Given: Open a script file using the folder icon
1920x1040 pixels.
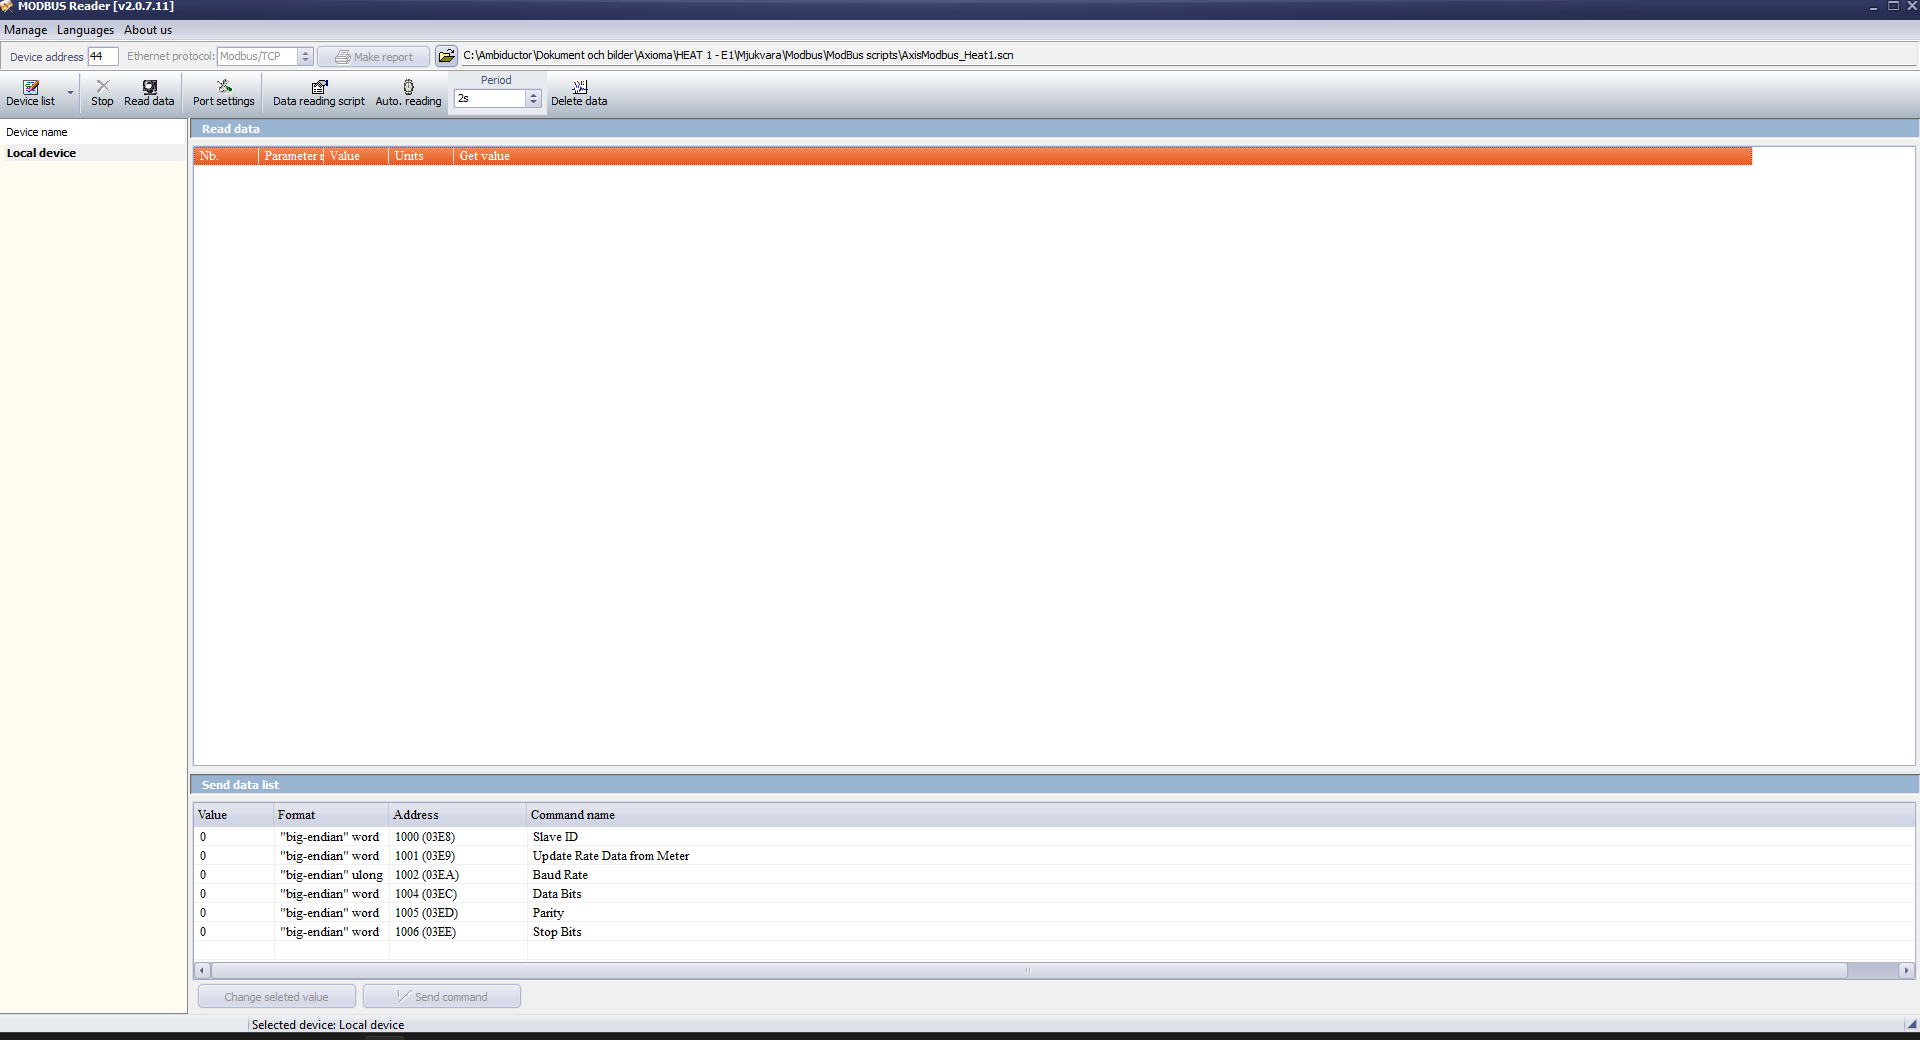Looking at the screenshot, I should pos(446,55).
